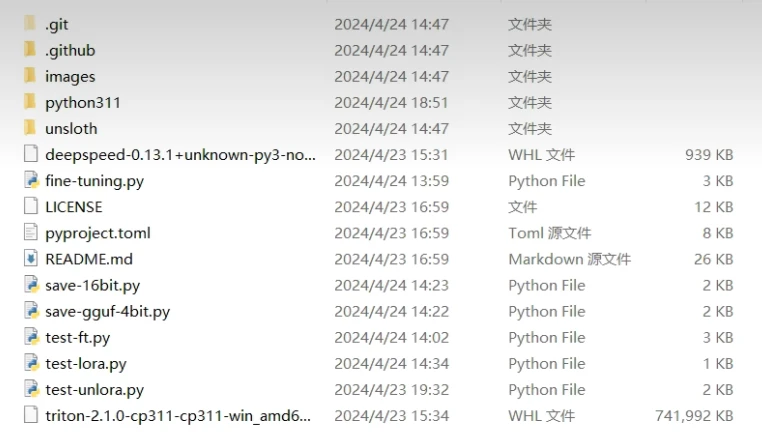This screenshot has height=440, width=762.
Task: Select the LICENSE file name
Action: [x=74, y=207]
